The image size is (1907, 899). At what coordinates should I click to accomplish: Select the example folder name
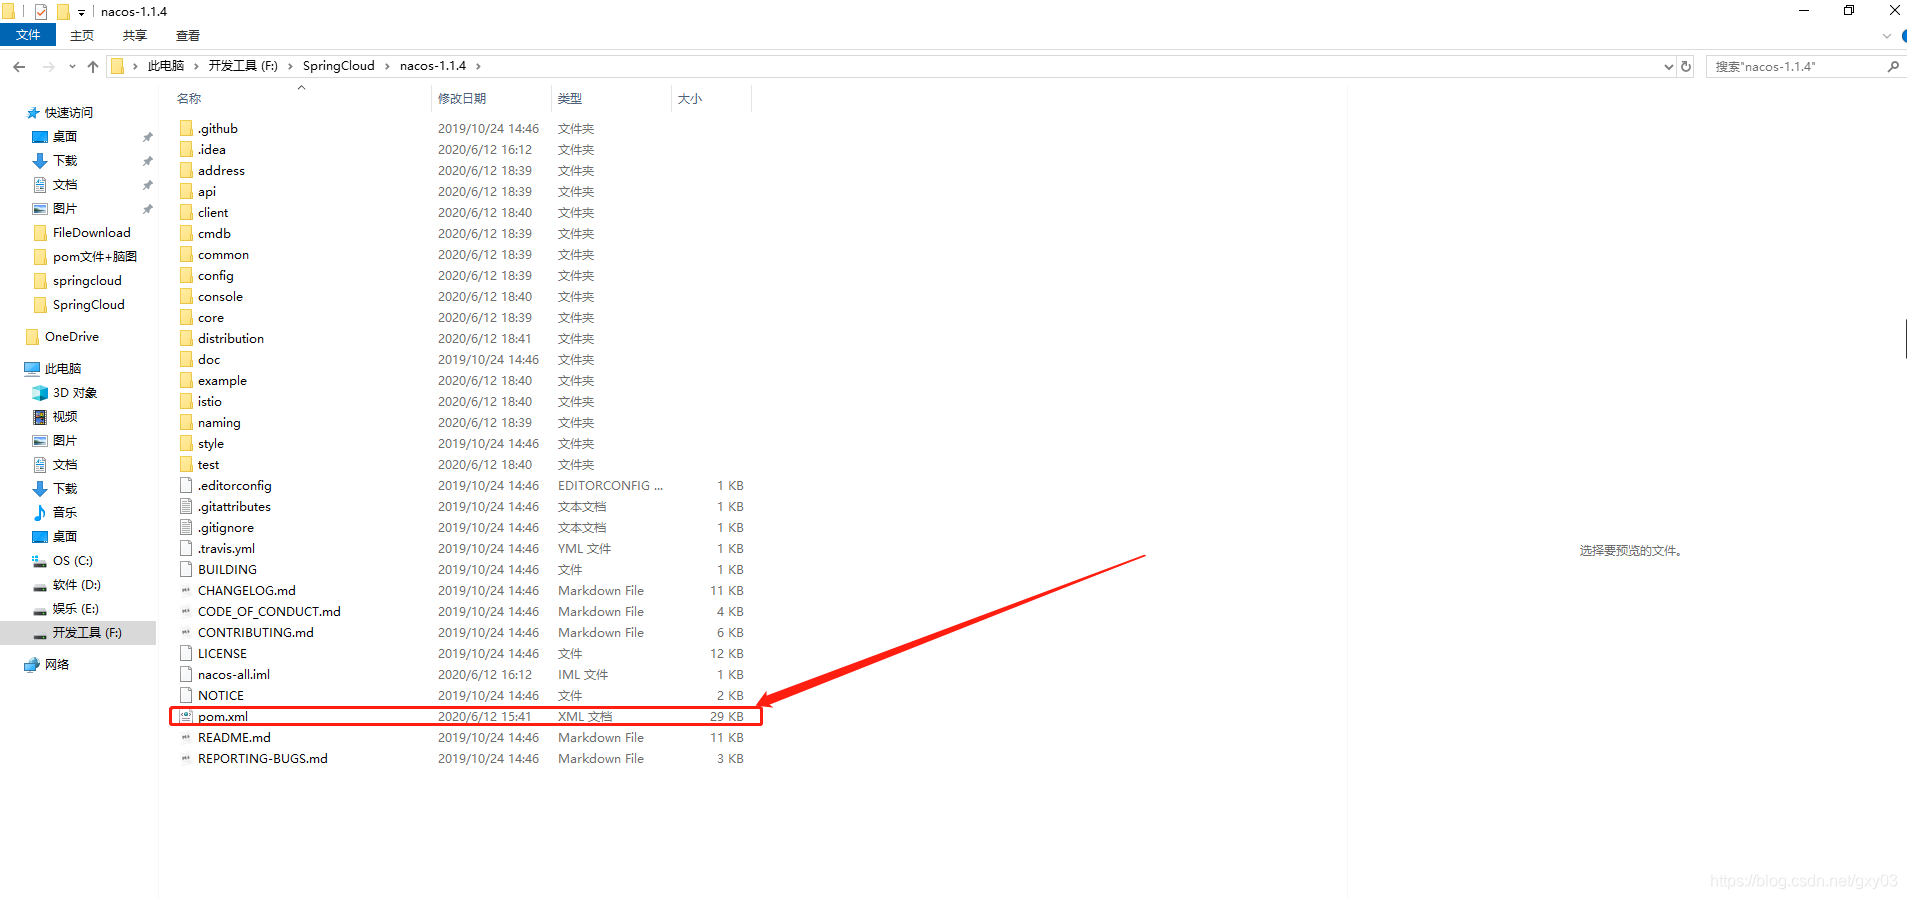(x=222, y=381)
